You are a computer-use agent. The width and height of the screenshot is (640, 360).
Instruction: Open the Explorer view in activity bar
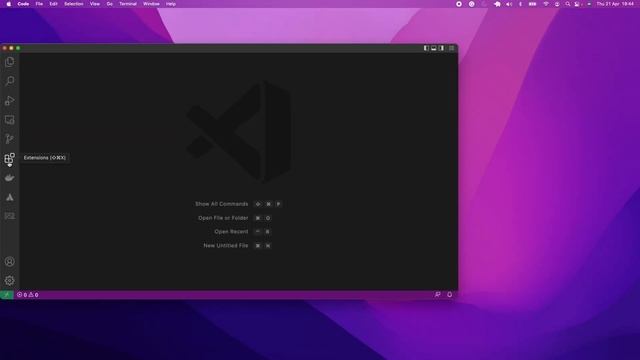tap(9, 62)
